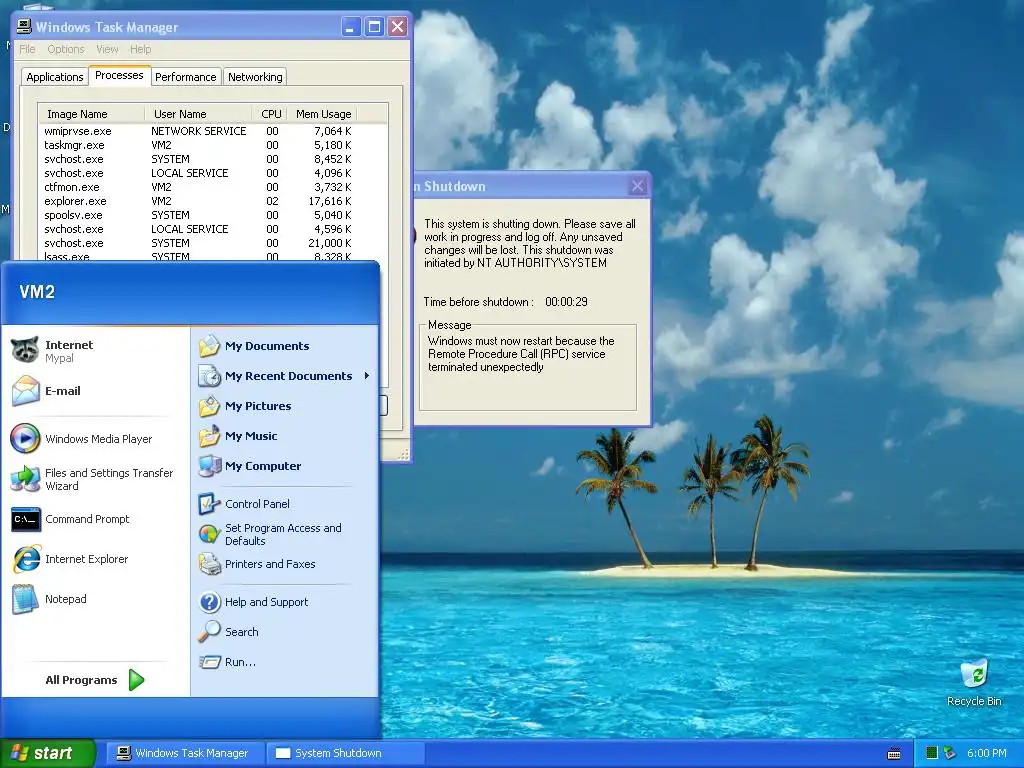
Task: Select the taskmgr.exe process row
Action: click(213, 145)
